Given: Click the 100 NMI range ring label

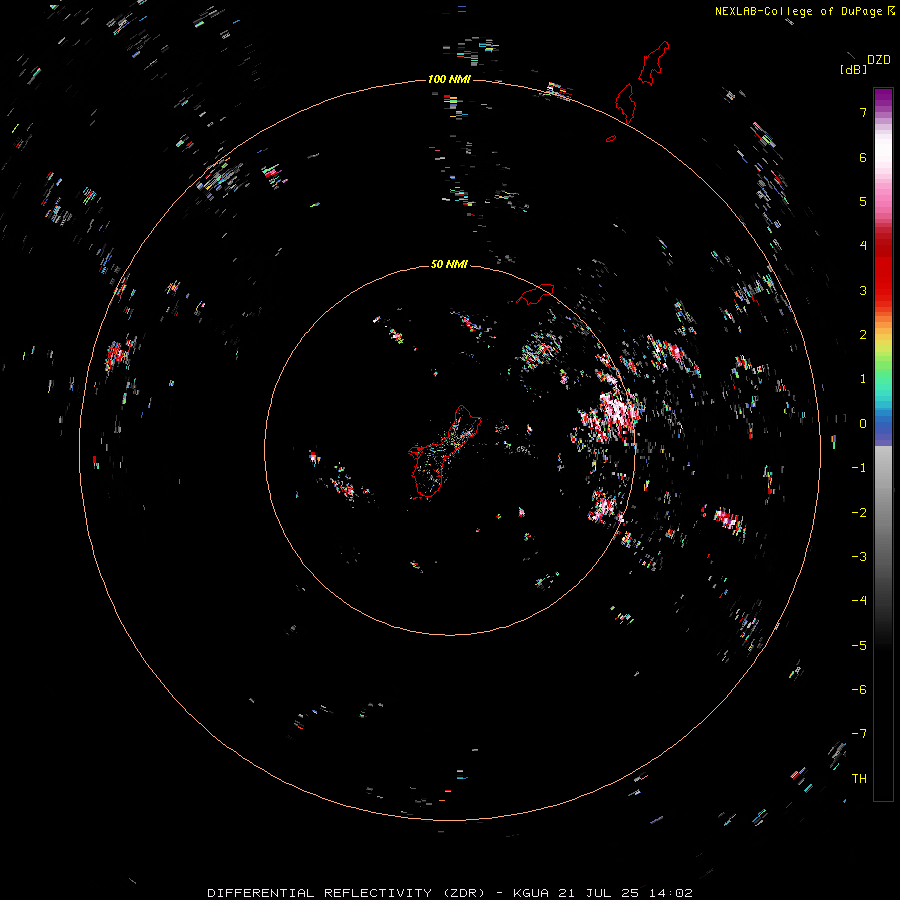Looking at the screenshot, I should (x=449, y=79).
